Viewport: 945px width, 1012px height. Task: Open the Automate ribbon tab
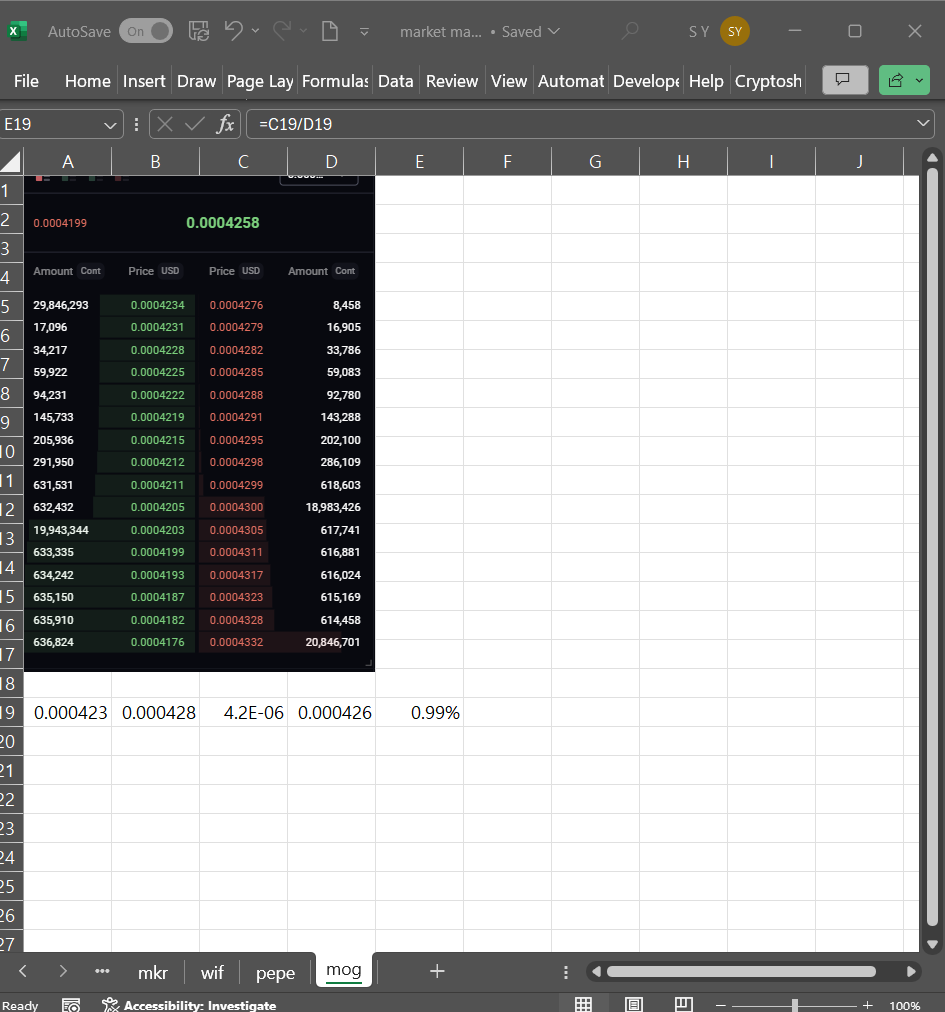[571, 81]
